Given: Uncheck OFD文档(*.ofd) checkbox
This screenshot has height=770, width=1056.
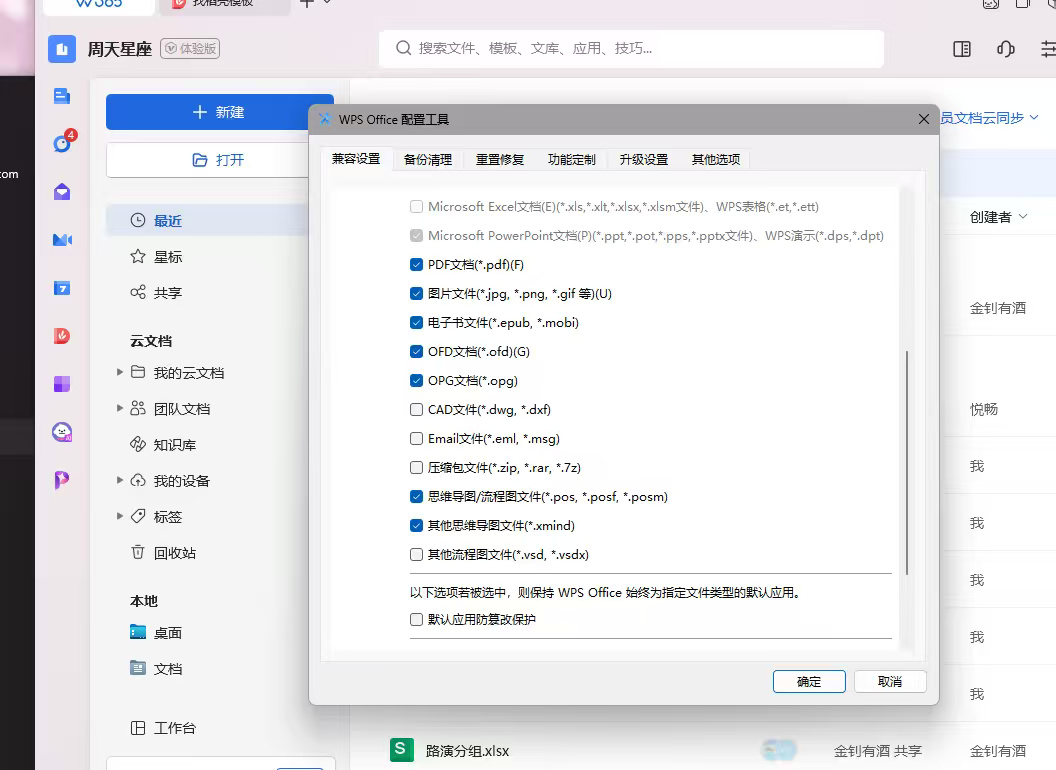Looking at the screenshot, I should (x=416, y=352).
